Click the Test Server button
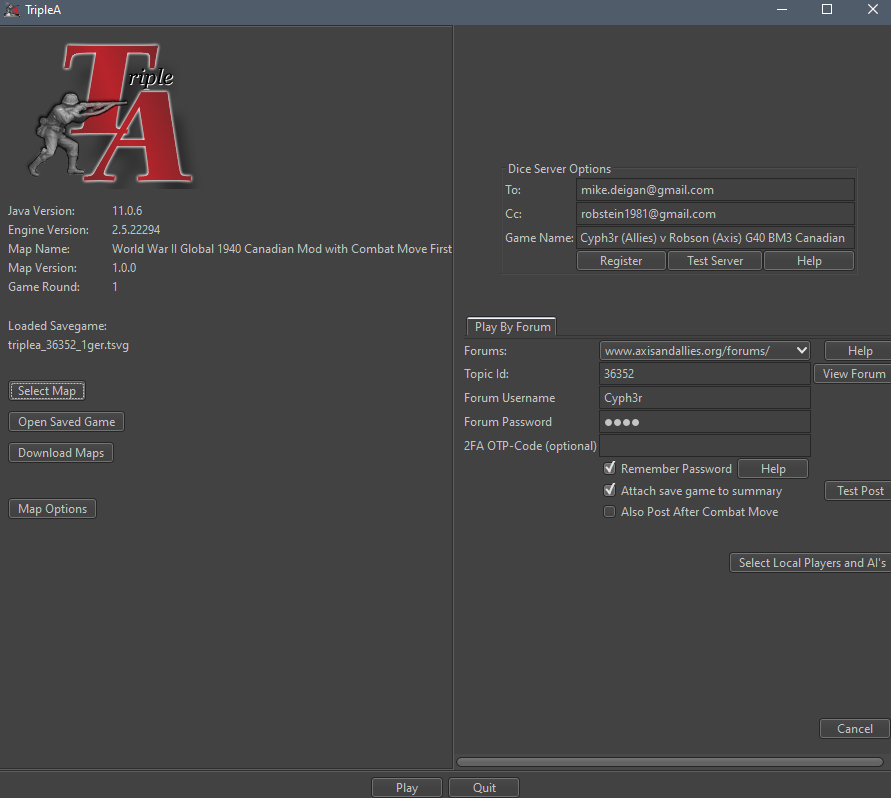The height and width of the screenshot is (798, 891). [715, 261]
